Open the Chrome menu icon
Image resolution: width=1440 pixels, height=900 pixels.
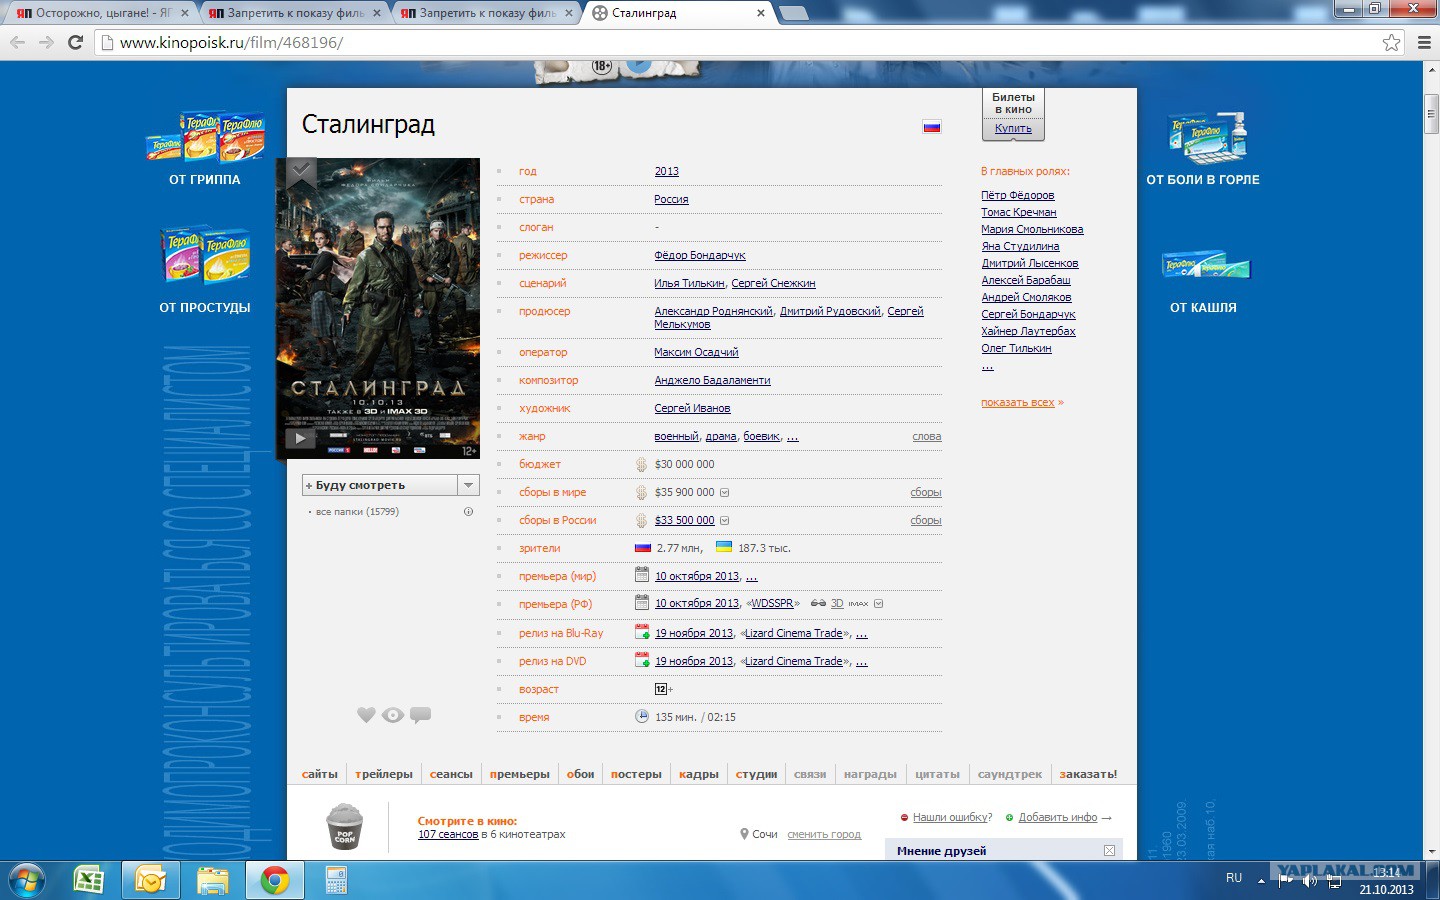(x=1424, y=42)
